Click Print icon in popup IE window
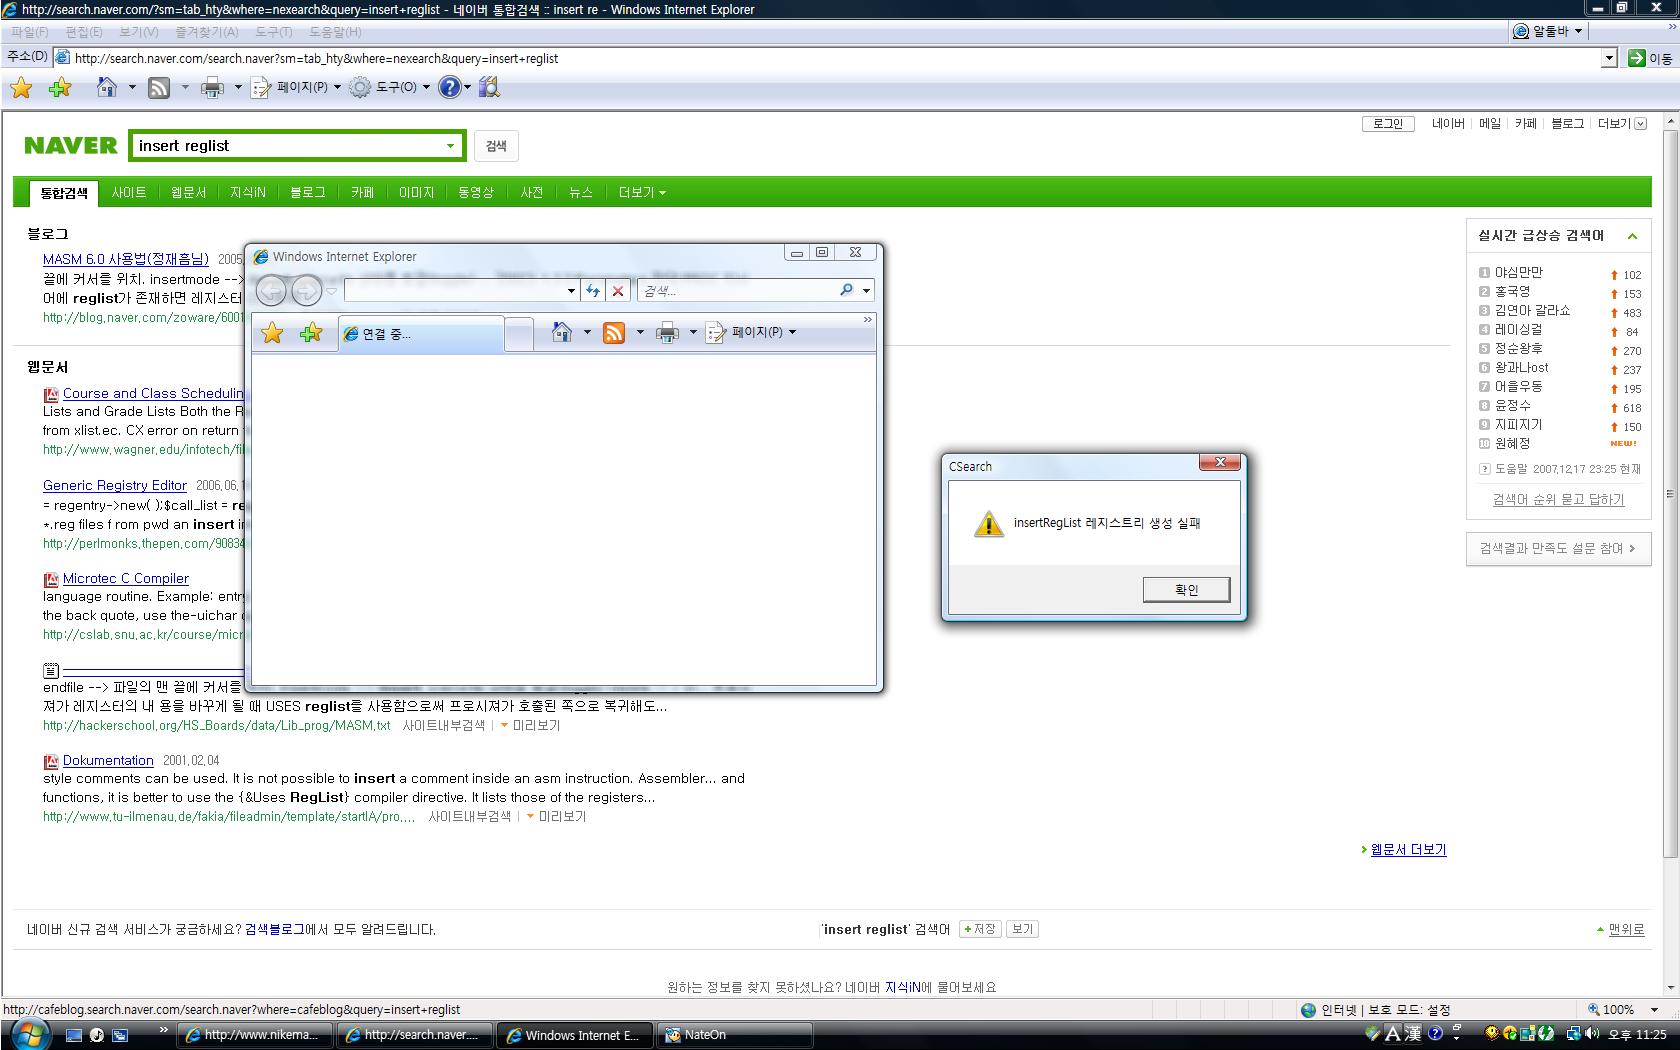1680x1050 pixels. pos(667,333)
